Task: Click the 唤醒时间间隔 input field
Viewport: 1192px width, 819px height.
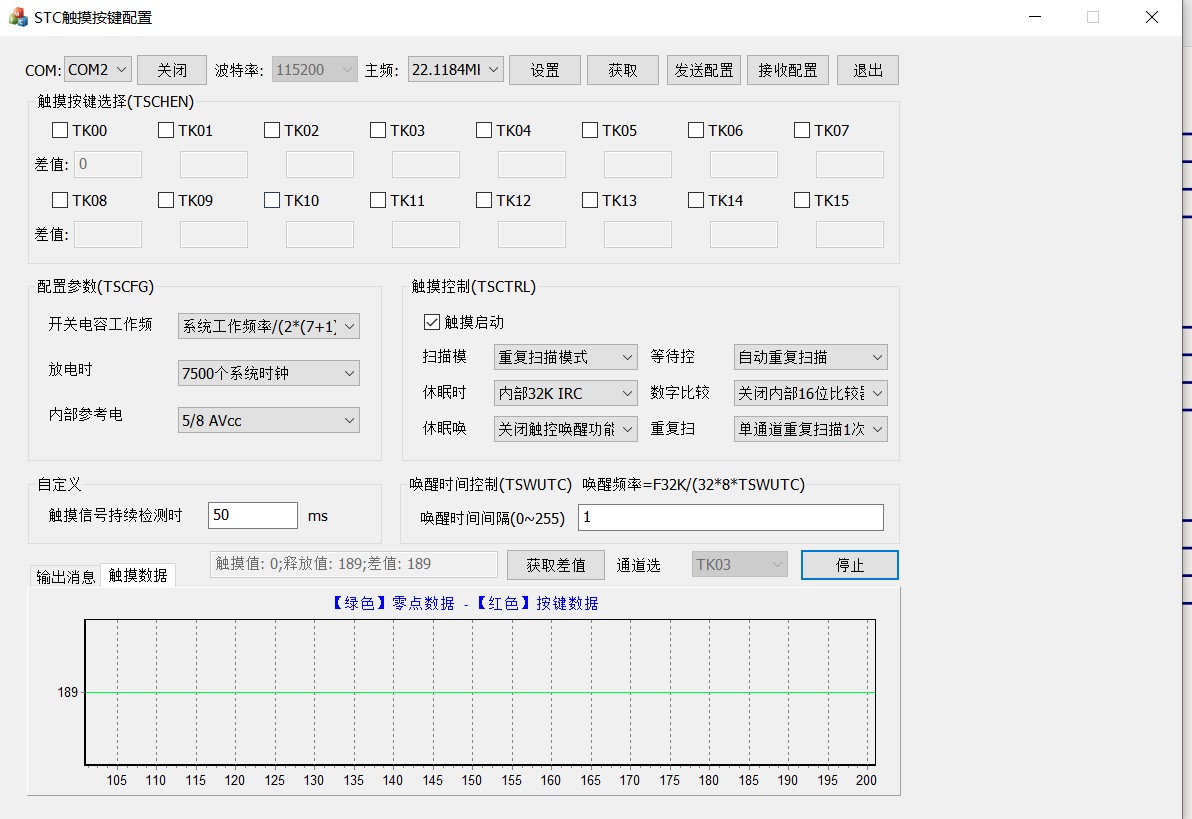Action: (x=730, y=517)
